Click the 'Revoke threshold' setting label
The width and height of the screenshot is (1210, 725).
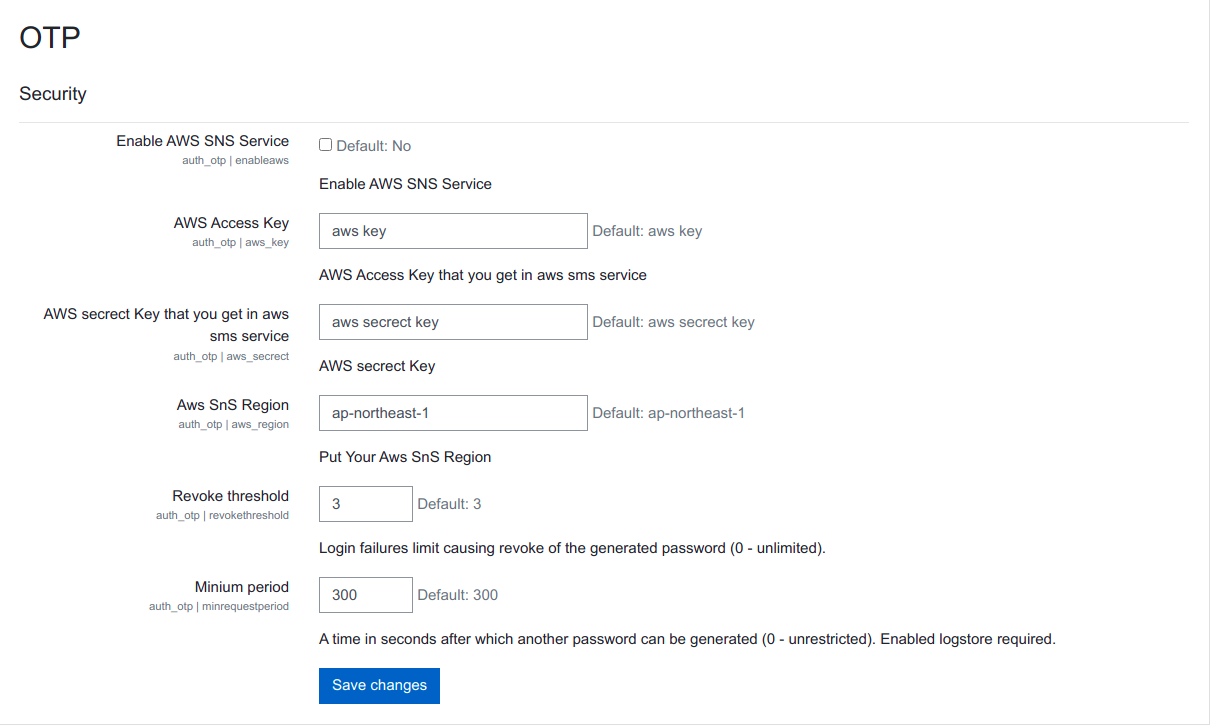pyautogui.click(x=230, y=496)
